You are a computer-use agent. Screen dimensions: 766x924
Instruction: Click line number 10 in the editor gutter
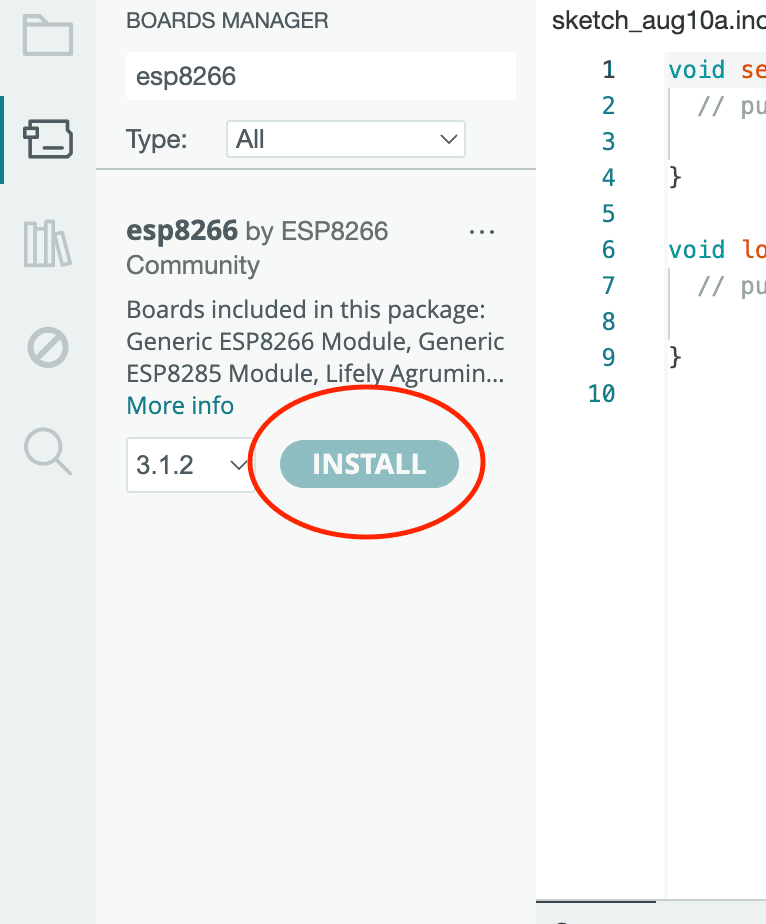click(x=602, y=394)
